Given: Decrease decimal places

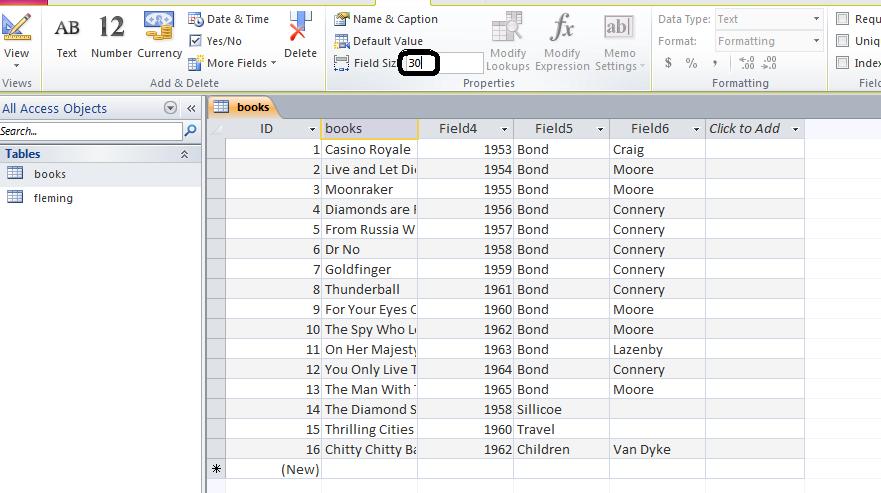Looking at the screenshot, I should click(x=769, y=62).
